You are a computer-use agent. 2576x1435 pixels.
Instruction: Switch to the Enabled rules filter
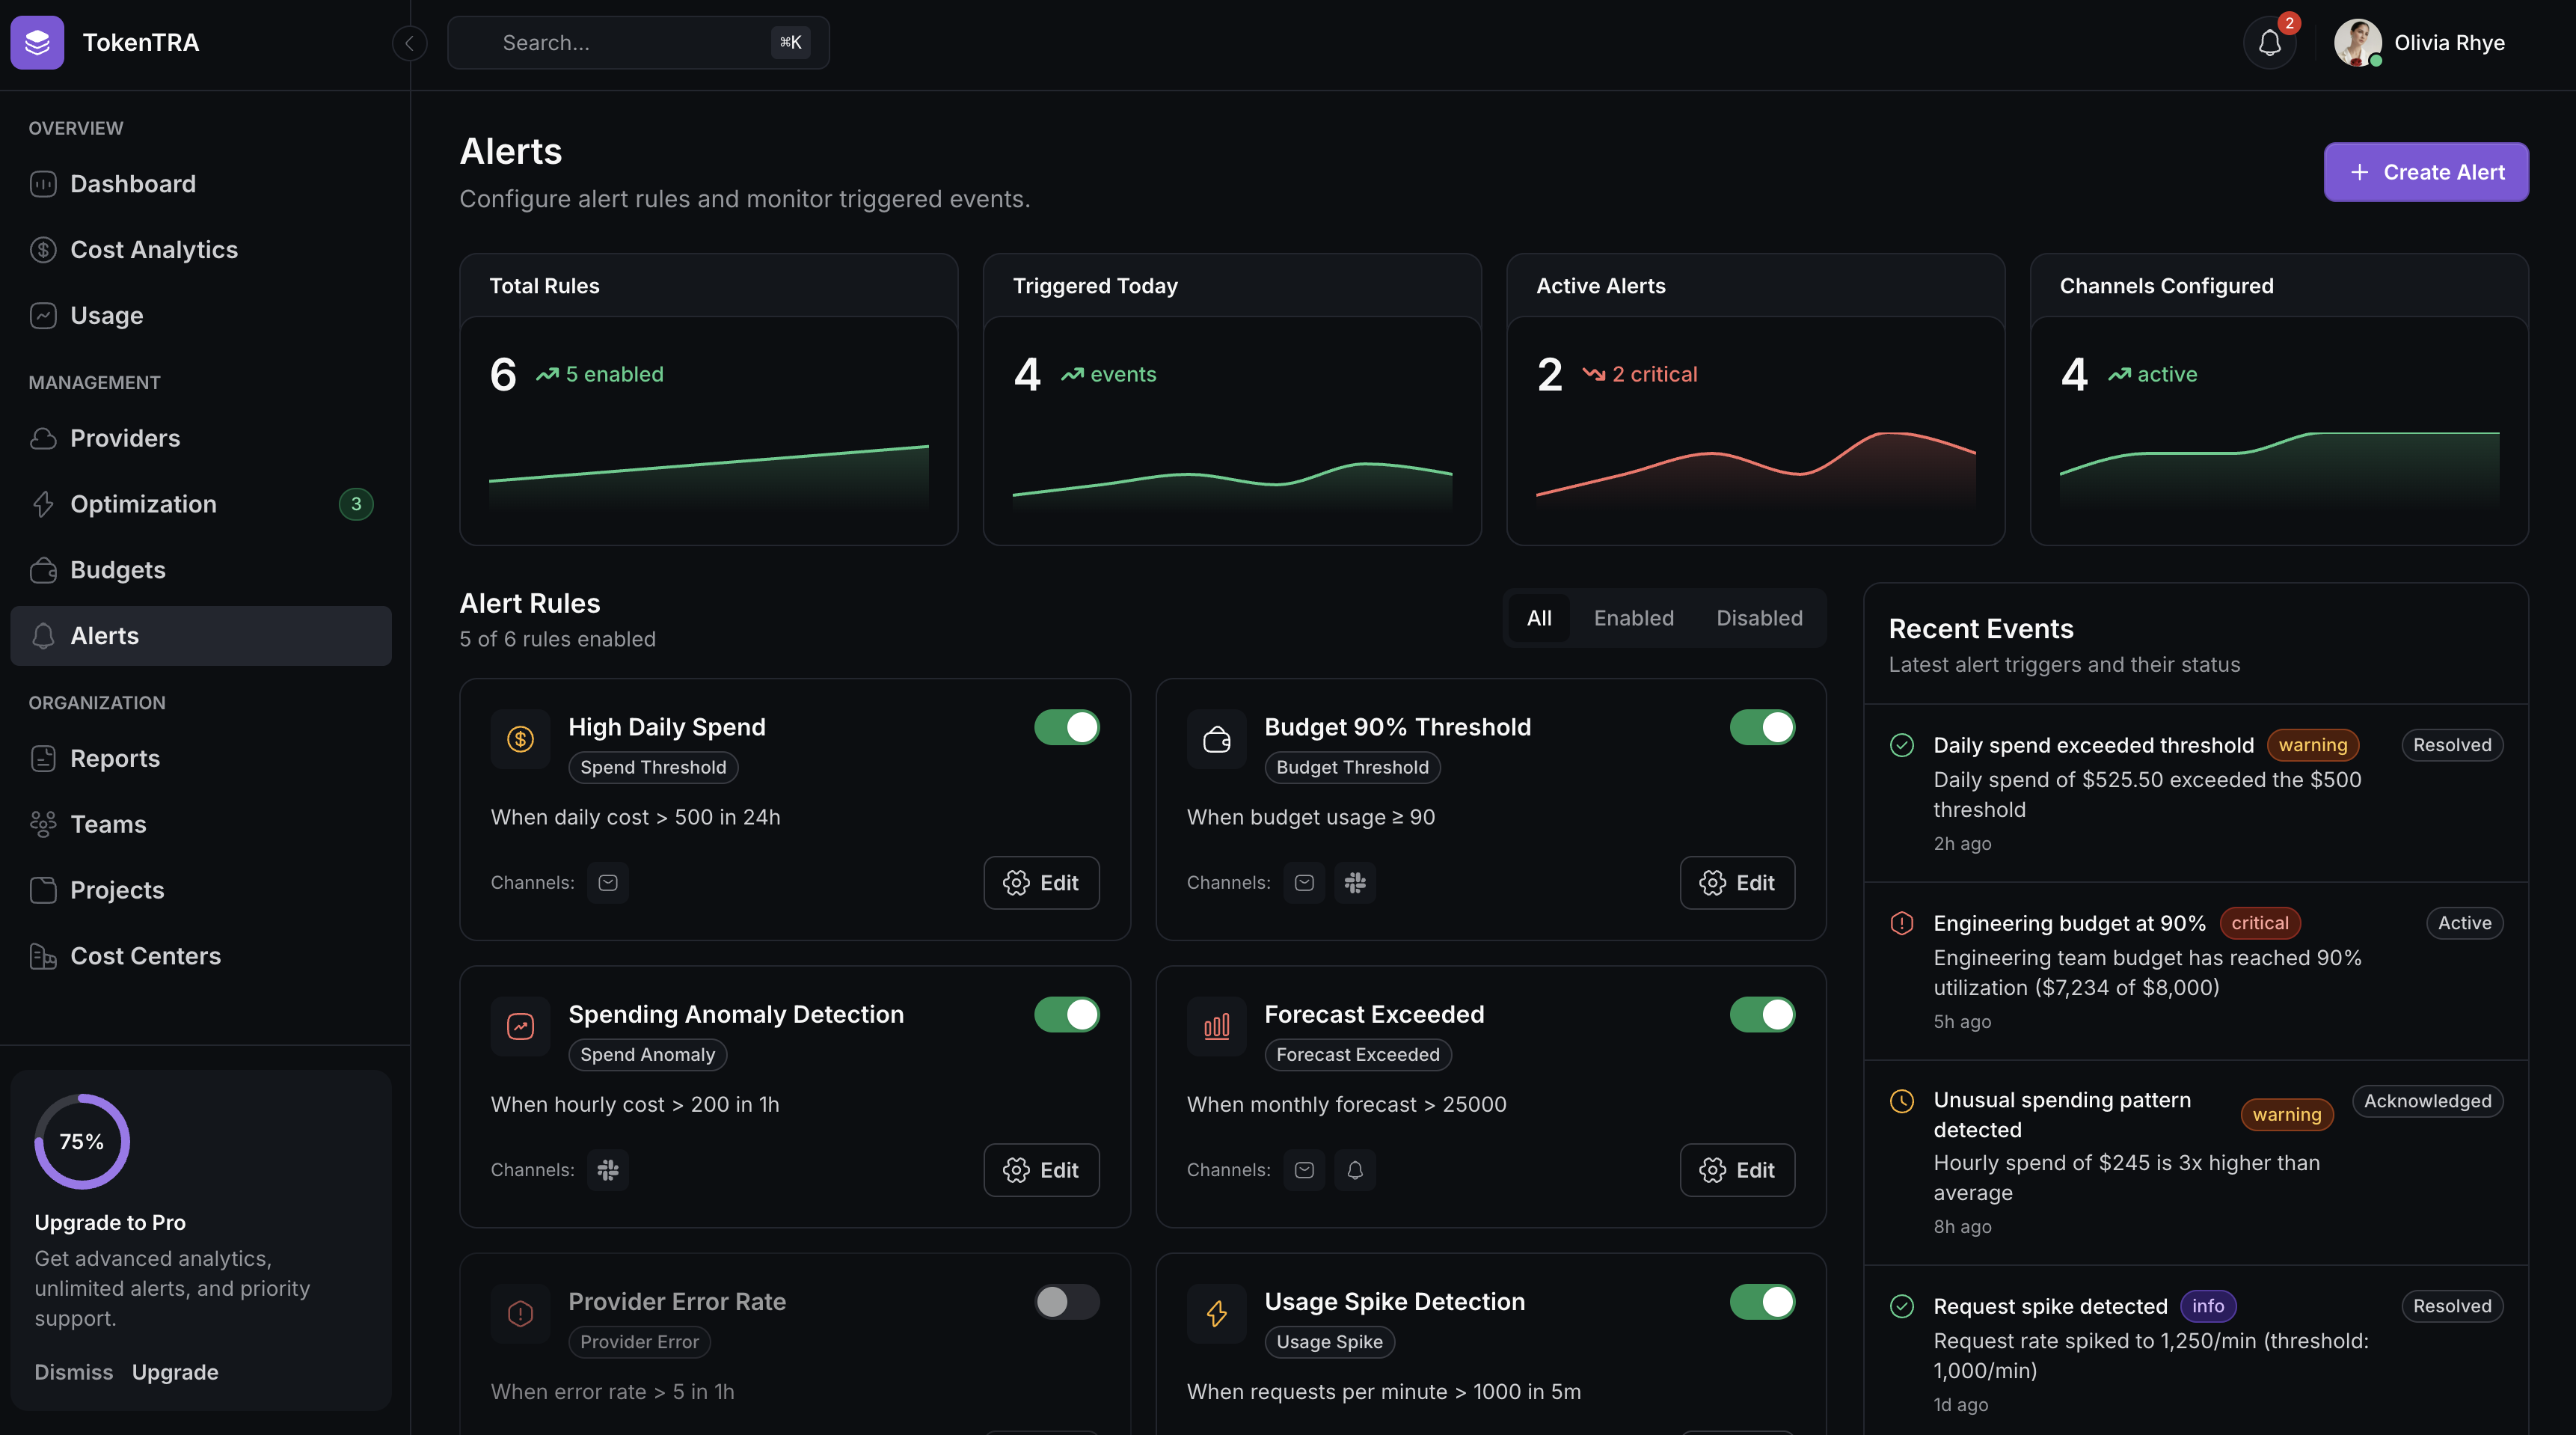1634,617
